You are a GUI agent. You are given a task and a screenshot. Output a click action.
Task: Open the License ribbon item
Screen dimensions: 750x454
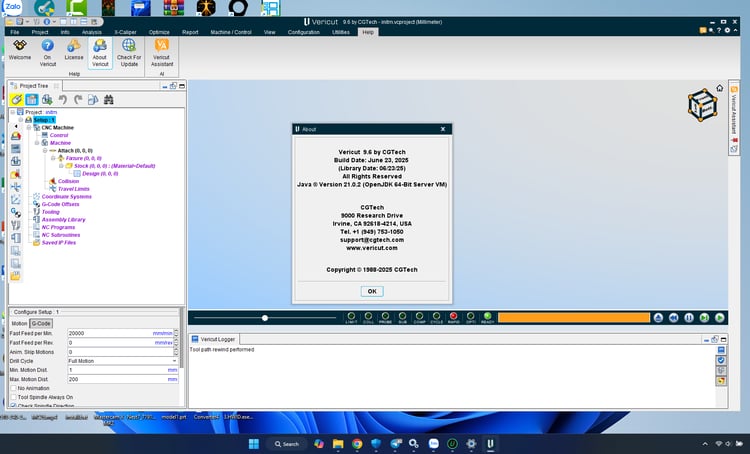tap(74, 50)
